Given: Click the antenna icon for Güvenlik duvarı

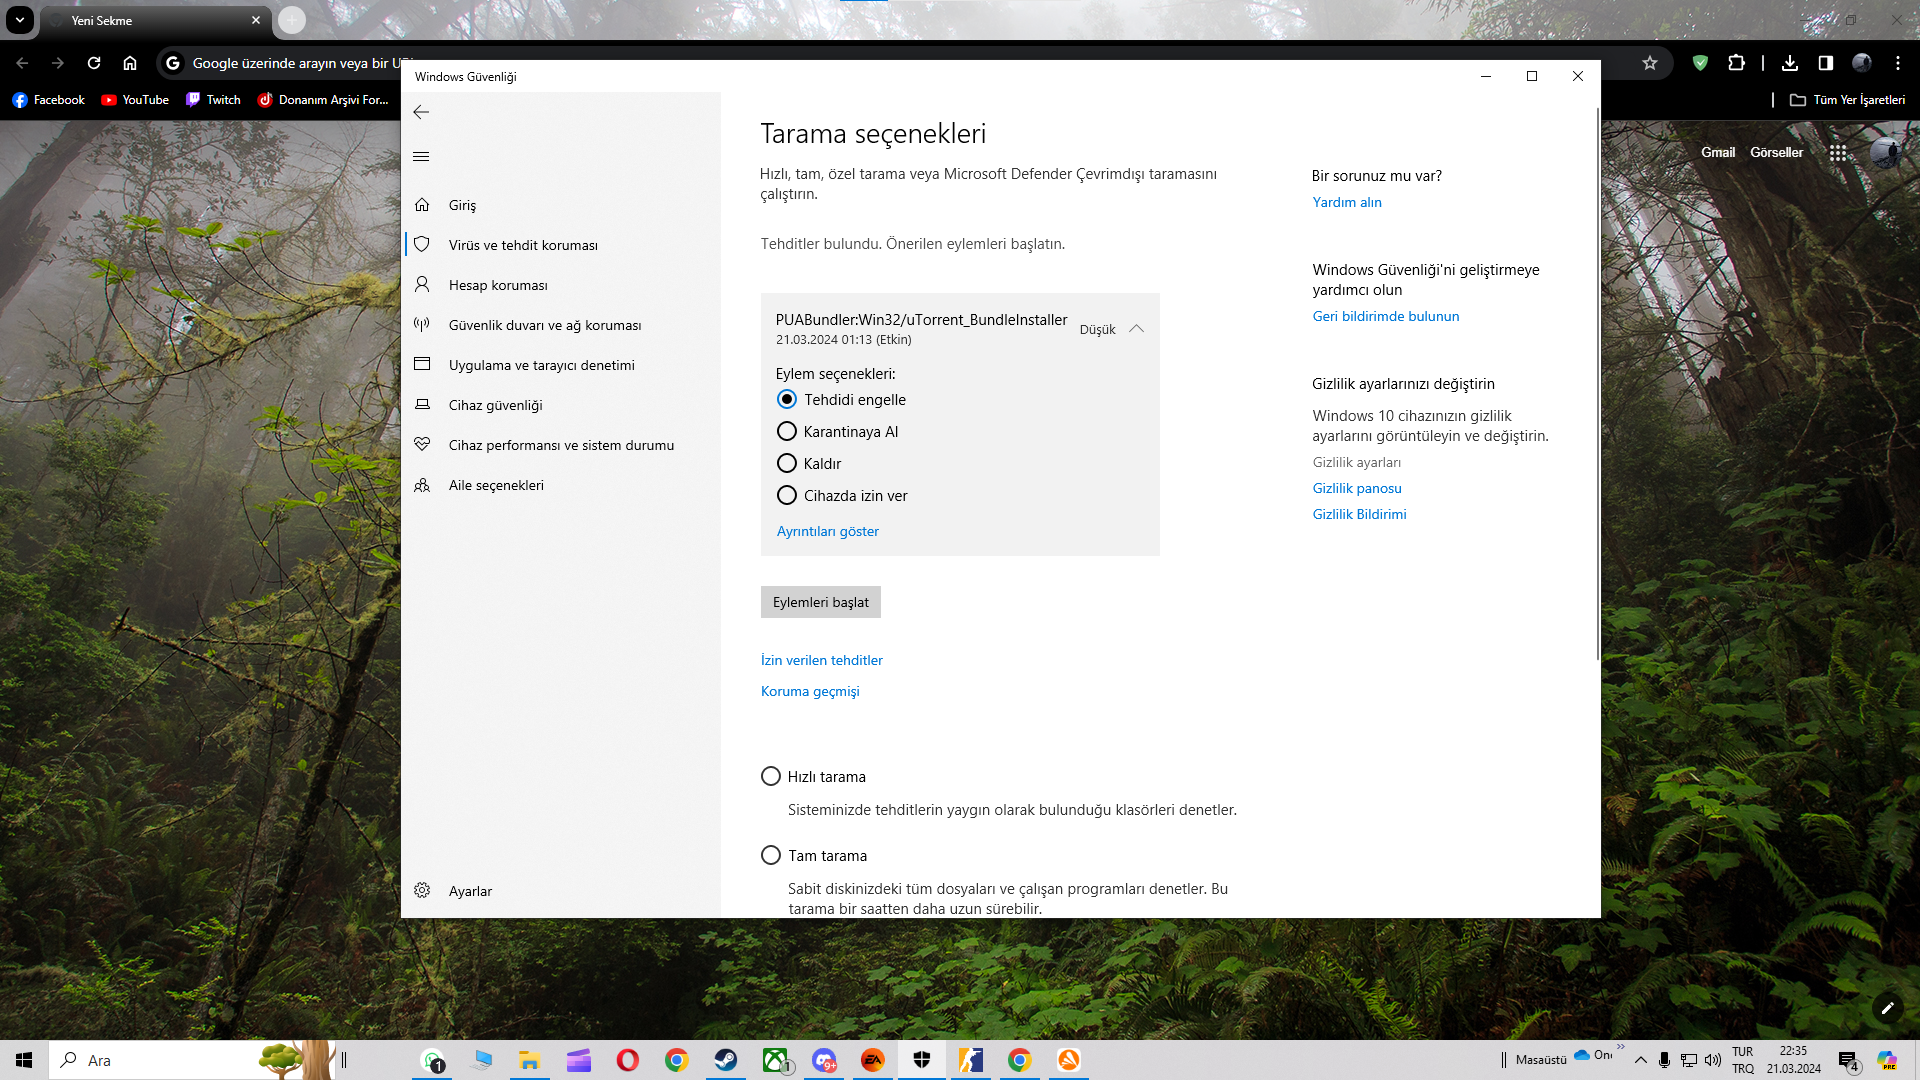Looking at the screenshot, I should click(x=422, y=324).
